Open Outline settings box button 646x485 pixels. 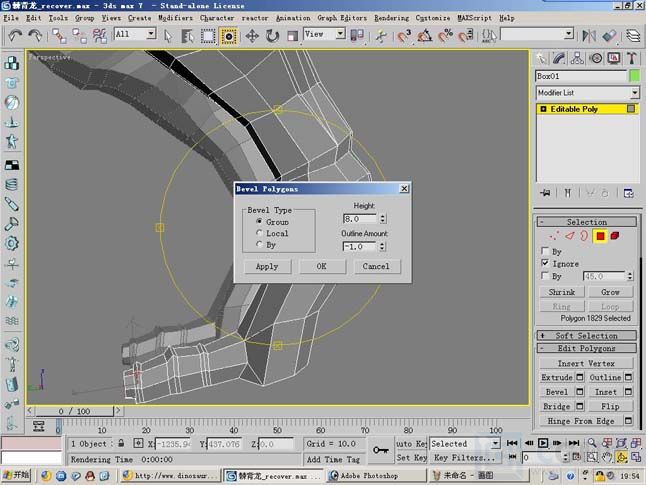(628, 377)
